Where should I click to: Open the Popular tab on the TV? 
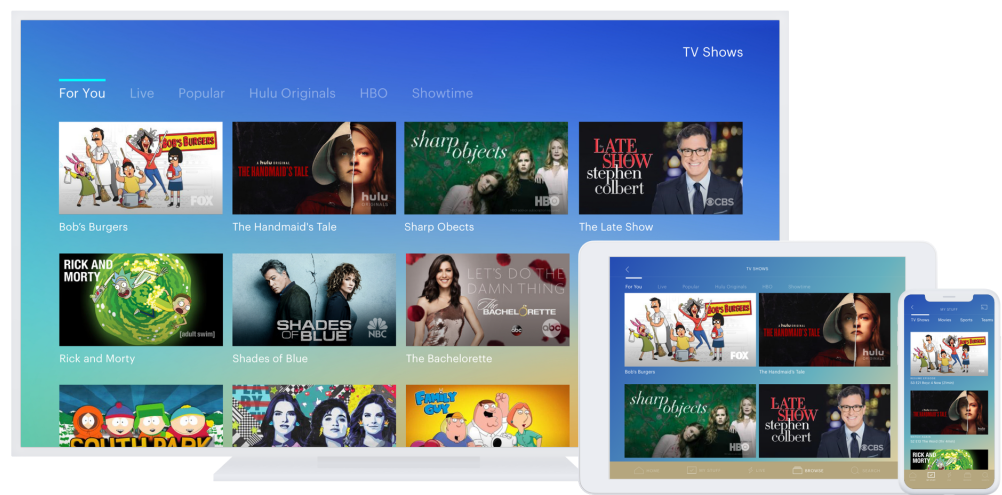click(201, 93)
